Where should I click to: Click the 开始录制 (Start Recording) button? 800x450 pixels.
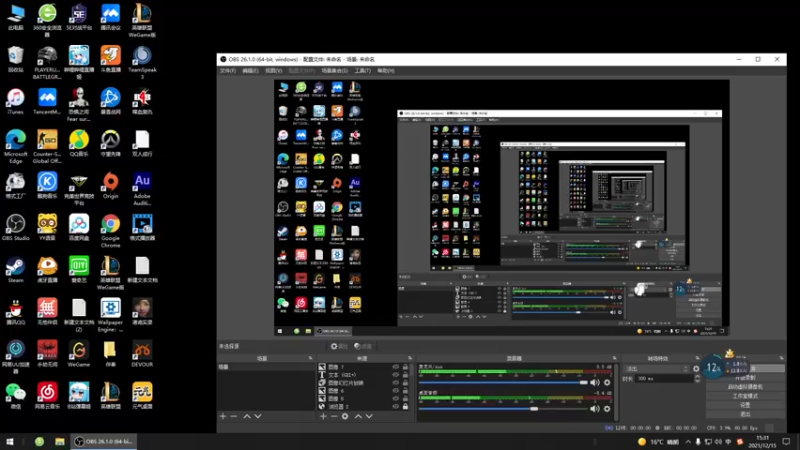pos(745,378)
